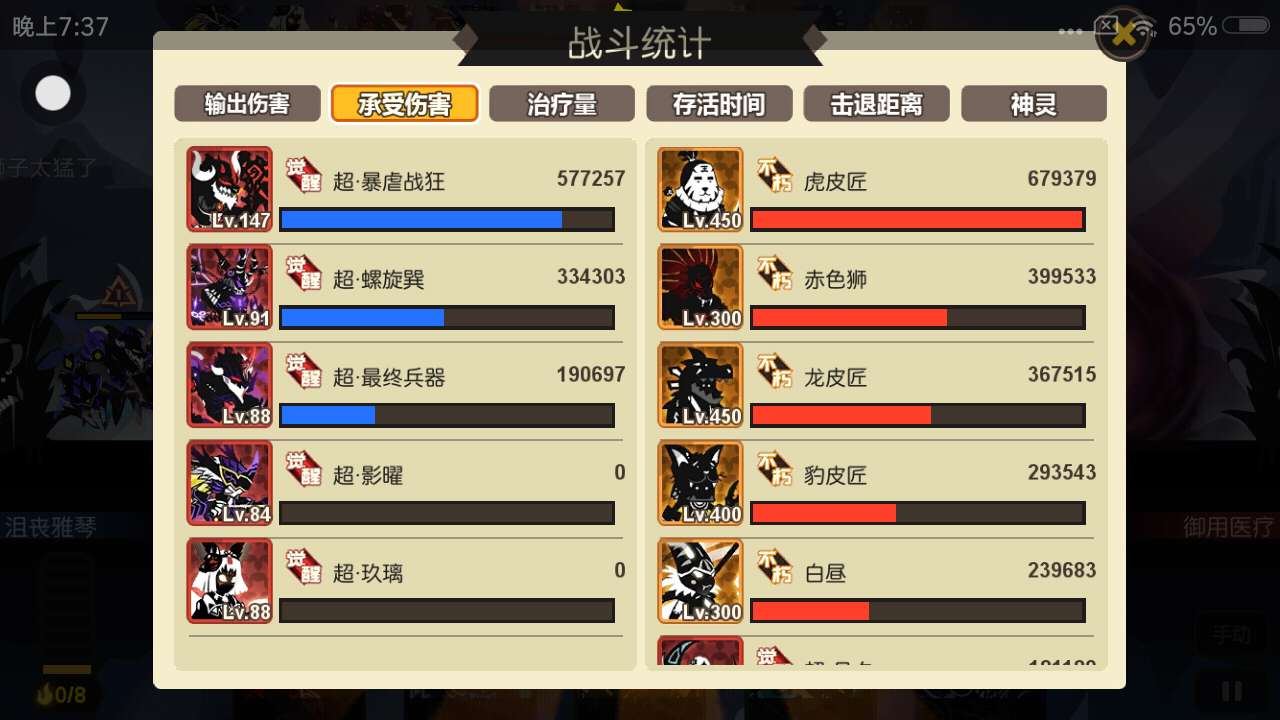Tap the 超·螺旋巽 character portrait
The image size is (1280, 720).
tap(229, 287)
